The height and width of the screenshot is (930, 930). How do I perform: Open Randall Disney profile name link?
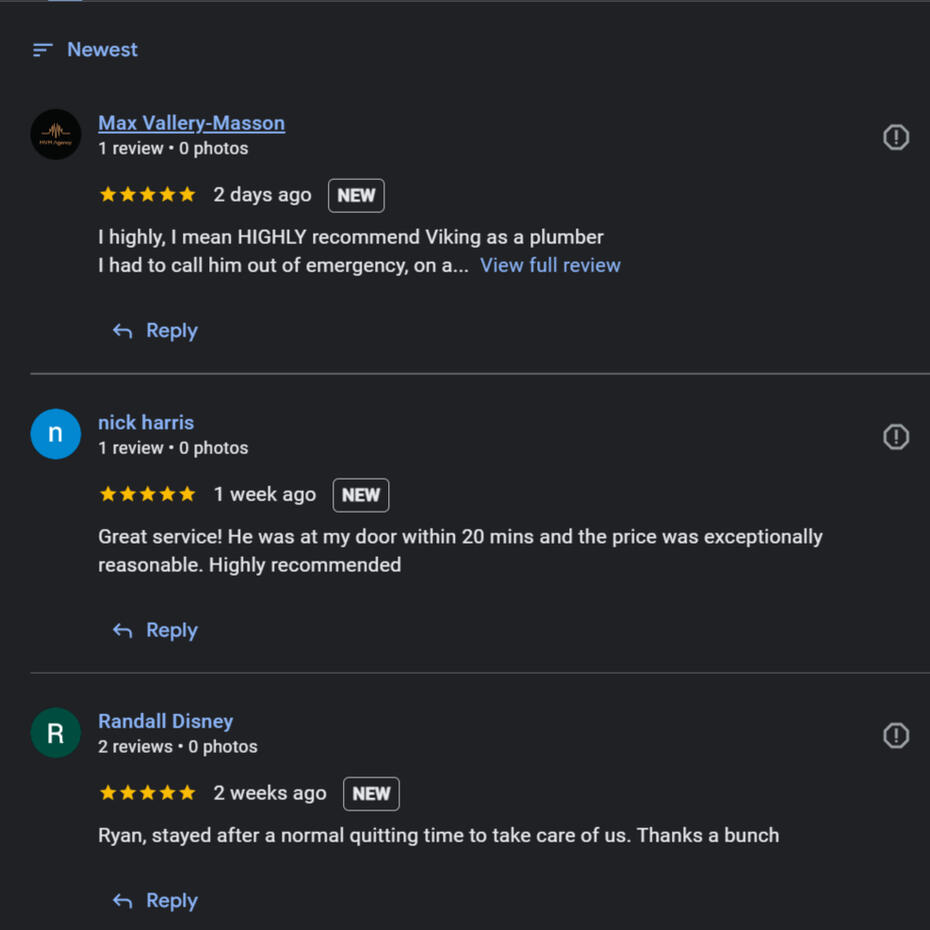[165, 721]
